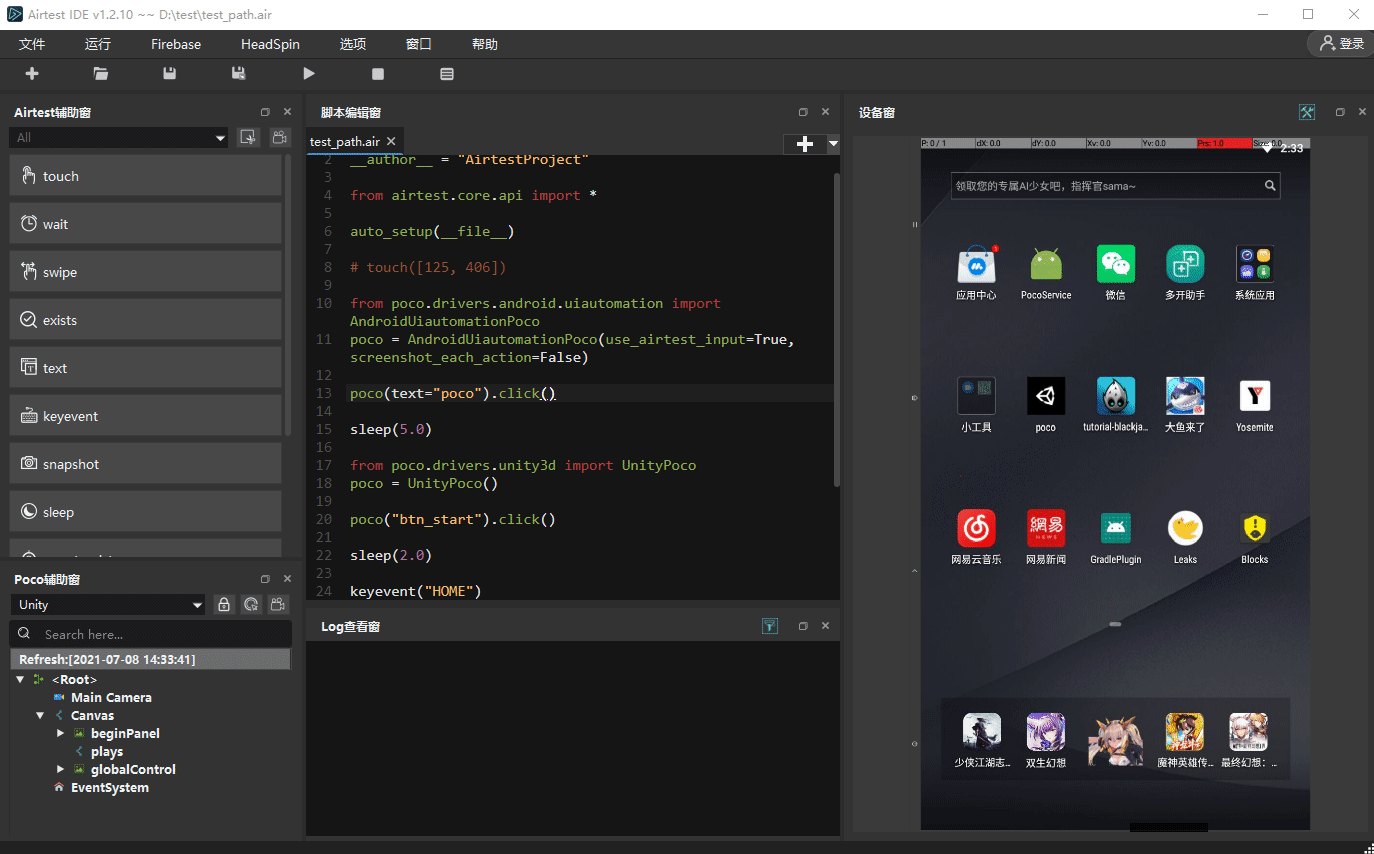Screen dimensions: 1374x854
Task: Open the 运行 menu
Action: 98,44
